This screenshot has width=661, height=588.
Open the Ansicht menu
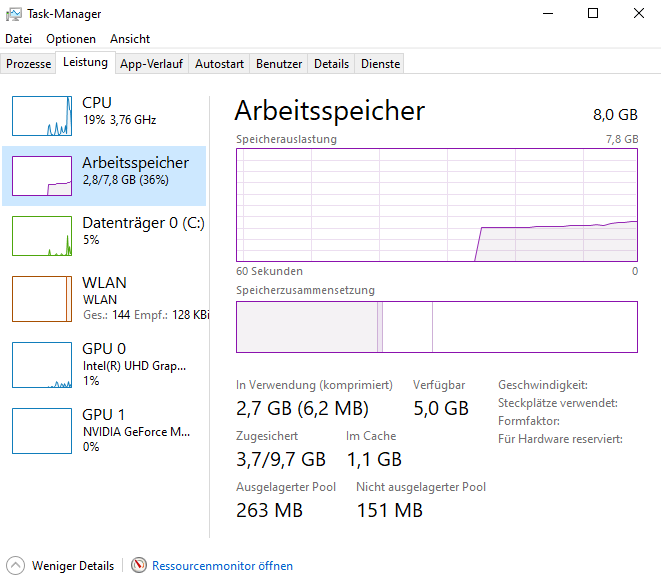[130, 39]
